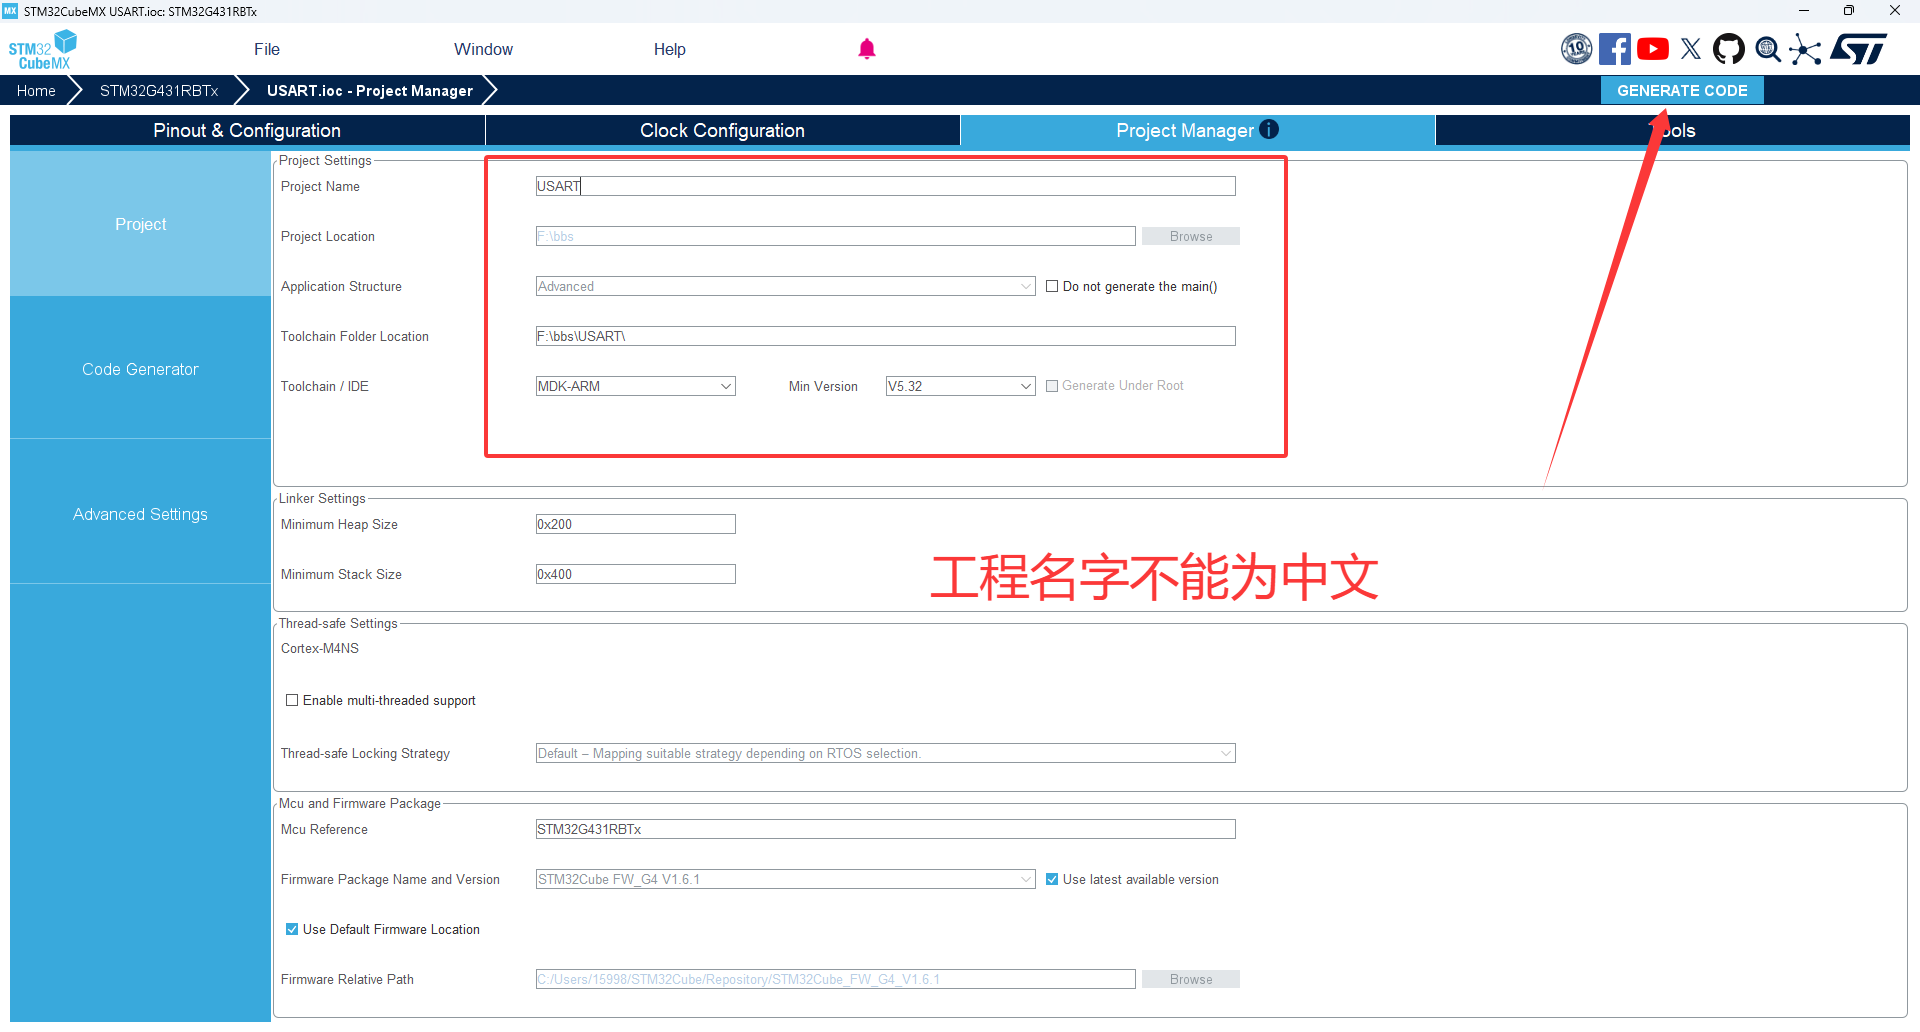Click the 10-year anniversary badge icon
The width and height of the screenshot is (1920, 1032).
(x=1576, y=49)
